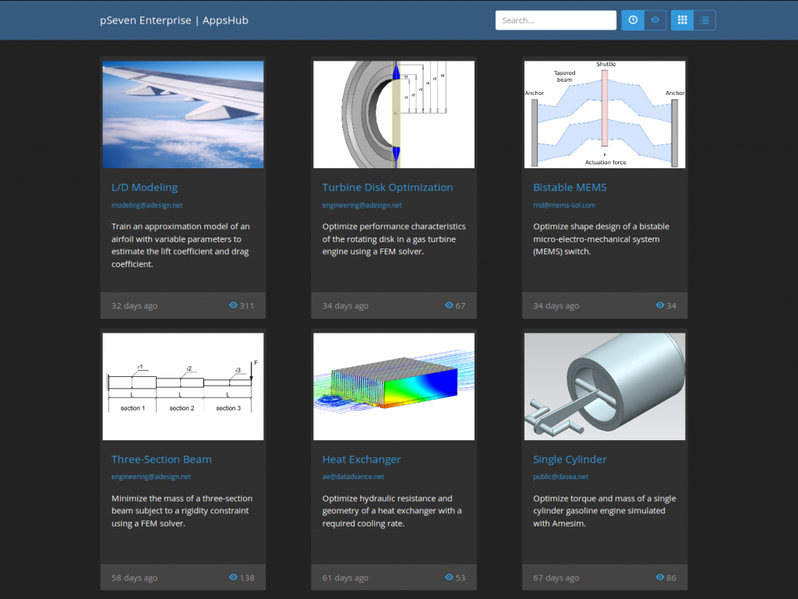Screen dimensions: 798x599
Task: Open the pSeven Enterprise AppsHub home link
Action: click(x=174, y=20)
